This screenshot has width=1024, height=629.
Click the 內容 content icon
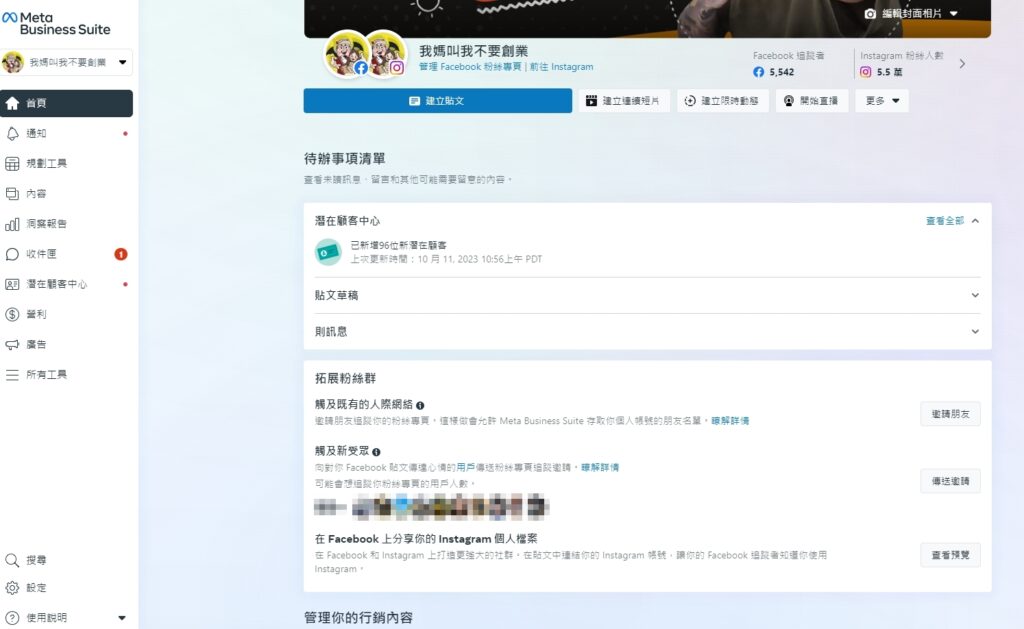pos(12,193)
